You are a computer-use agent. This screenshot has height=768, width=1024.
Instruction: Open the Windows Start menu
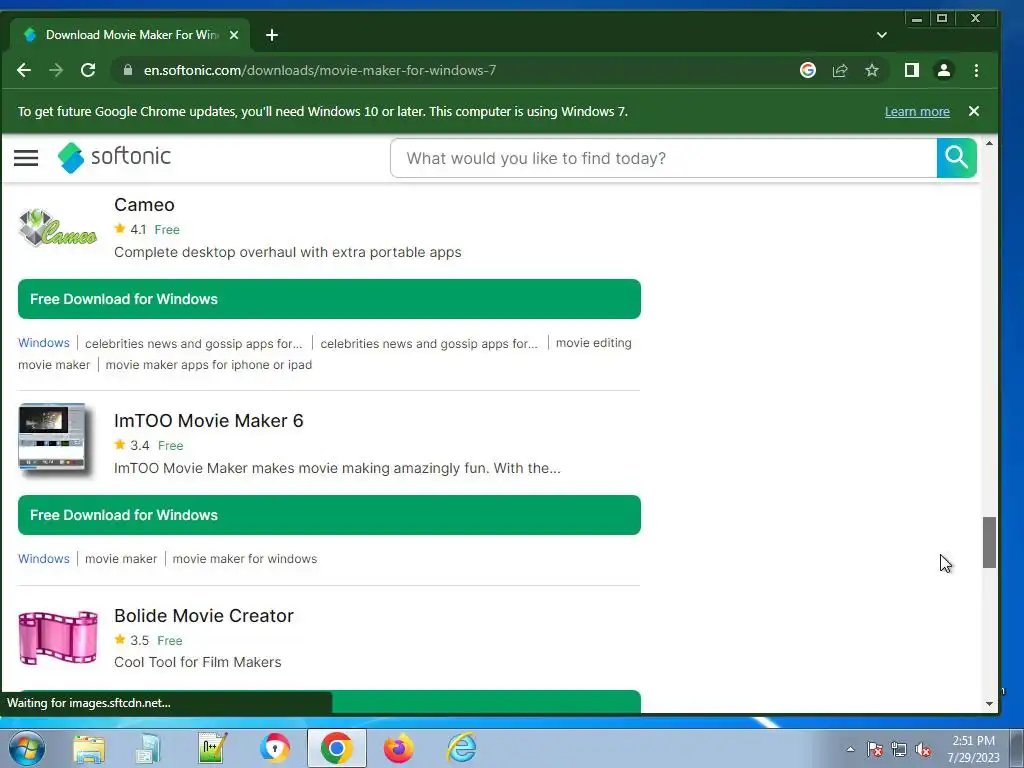click(x=27, y=748)
